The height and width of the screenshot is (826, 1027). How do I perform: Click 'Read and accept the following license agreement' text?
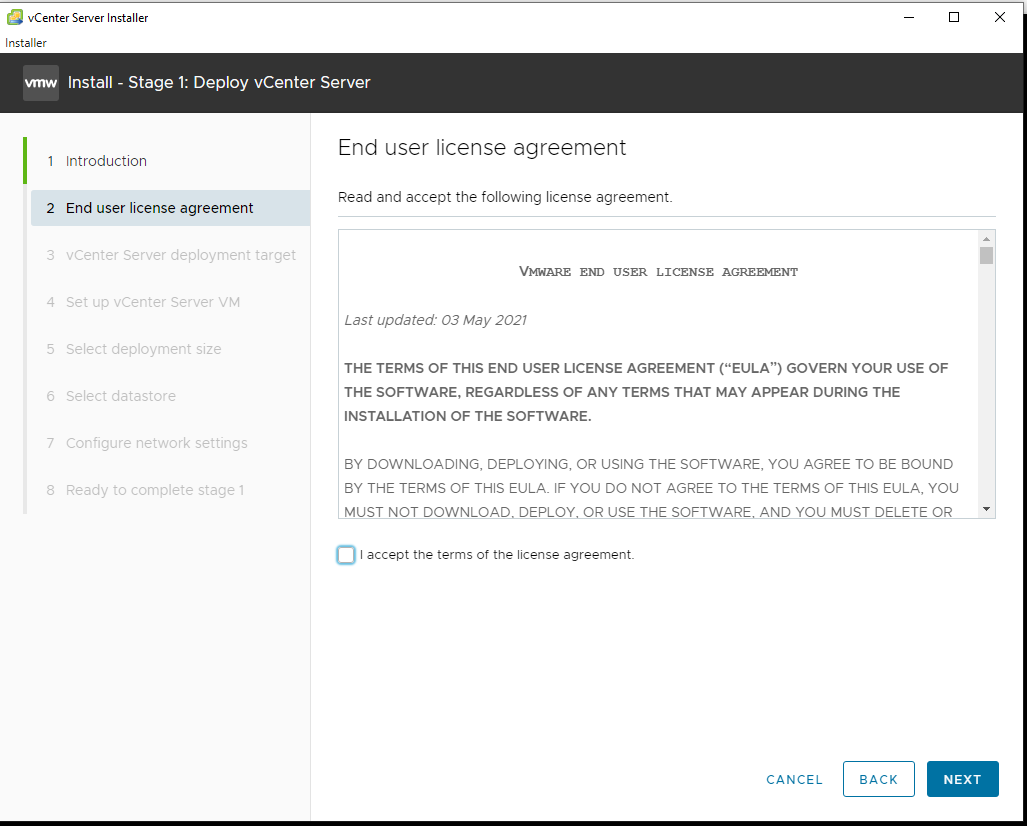click(505, 197)
